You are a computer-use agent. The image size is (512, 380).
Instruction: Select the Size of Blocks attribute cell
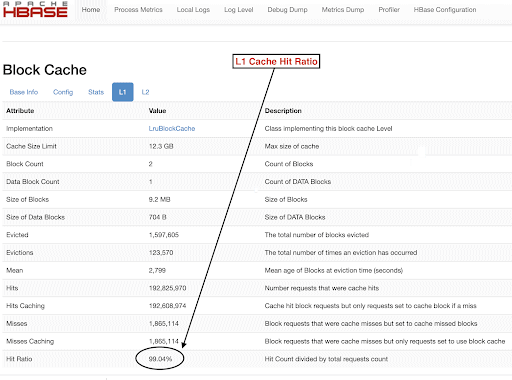point(27,199)
